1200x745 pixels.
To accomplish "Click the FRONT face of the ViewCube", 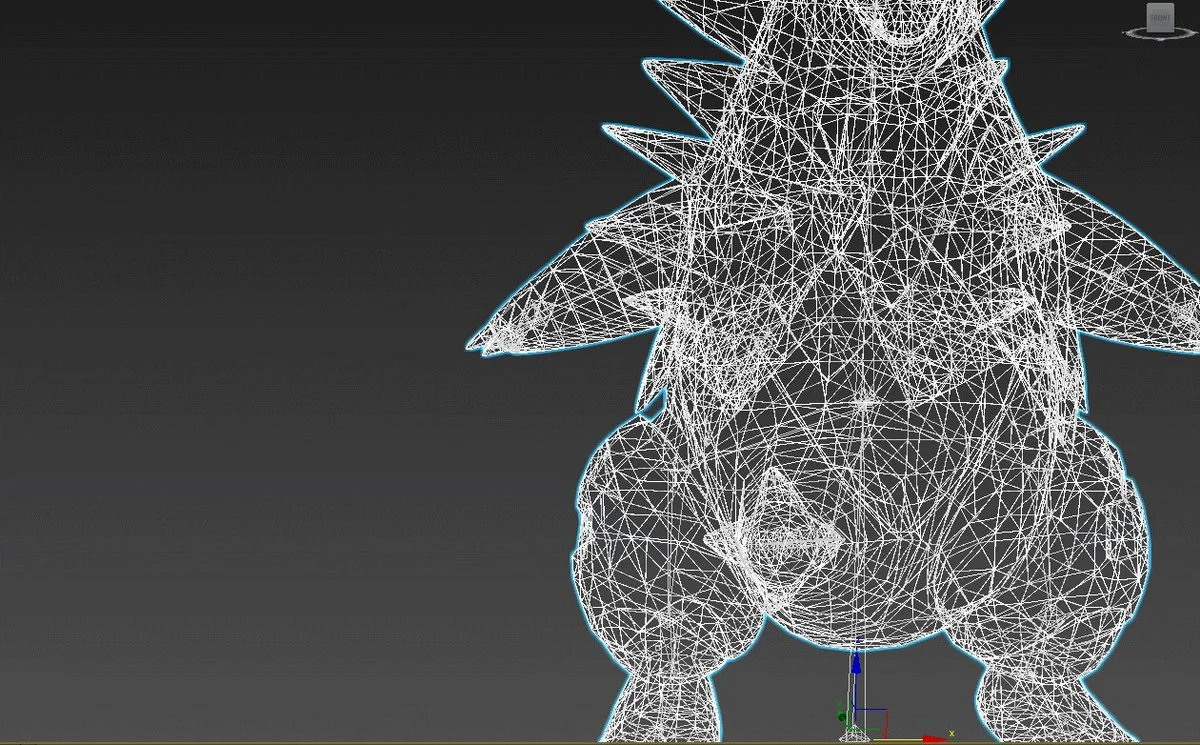I will [1160, 16].
